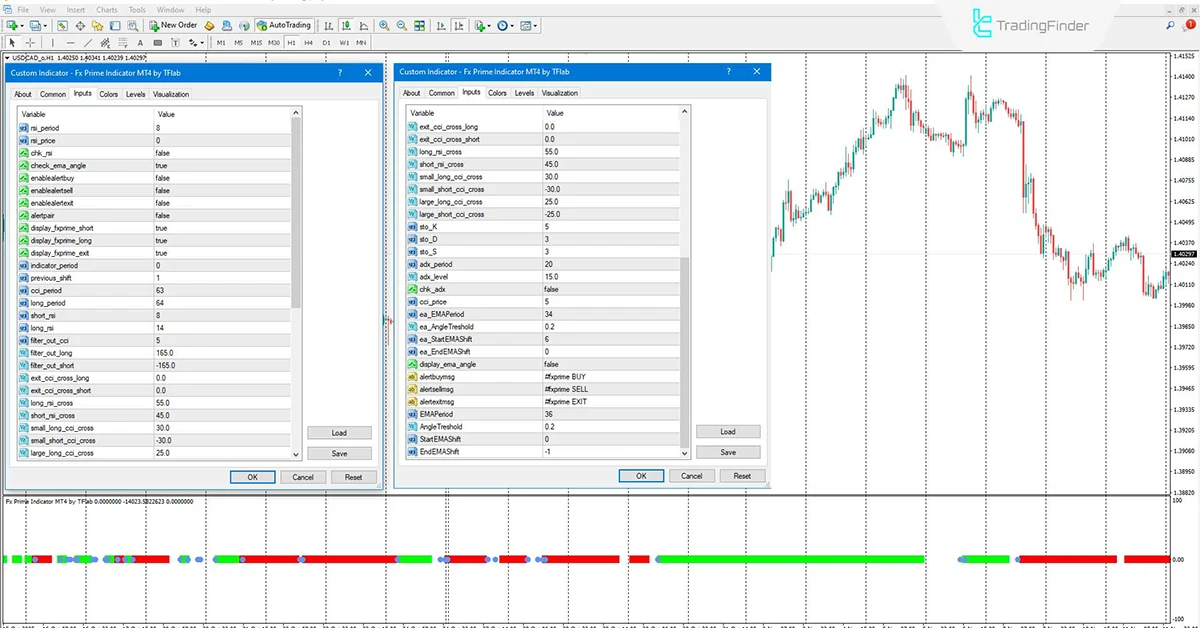Click Save in the right indicator dialog
This screenshot has width=1200, height=628.
point(728,452)
